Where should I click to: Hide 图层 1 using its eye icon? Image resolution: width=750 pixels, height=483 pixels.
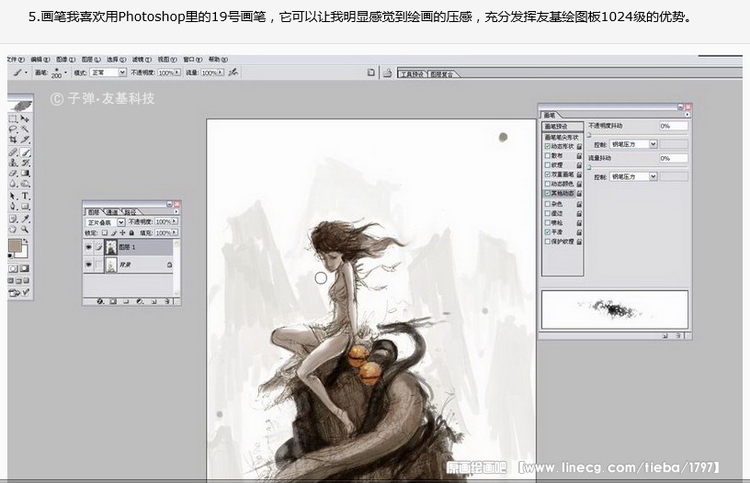pyautogui.click(x=88, y=247)
